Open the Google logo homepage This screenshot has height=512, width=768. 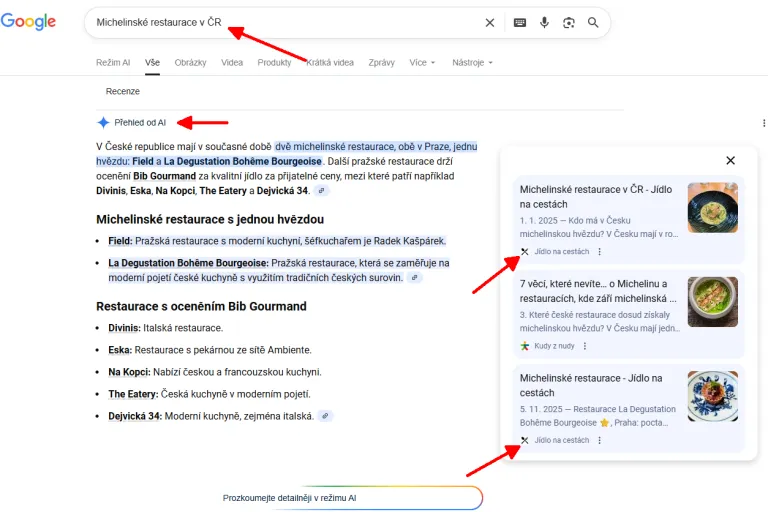[x=28, y=22]
